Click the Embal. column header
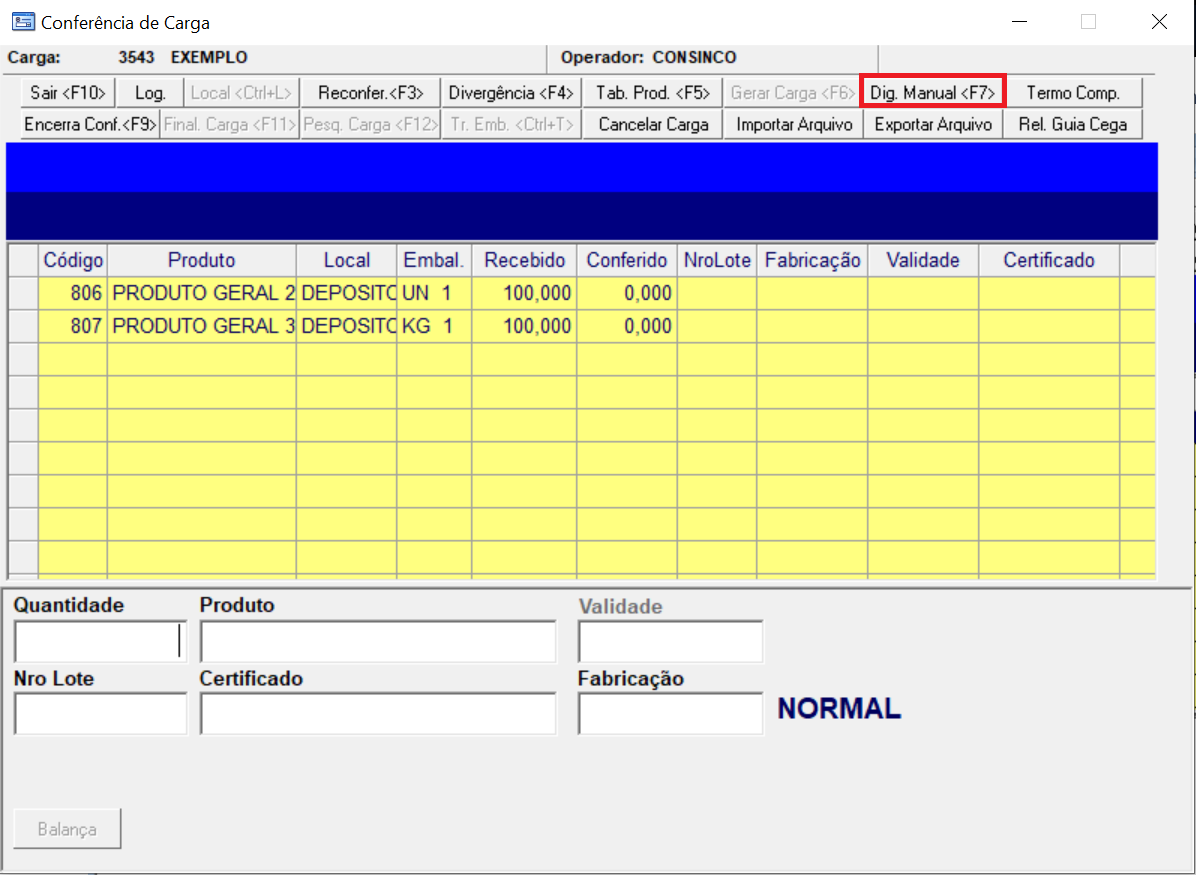This screenshot has height=875, width=1196. click(434, 260)
